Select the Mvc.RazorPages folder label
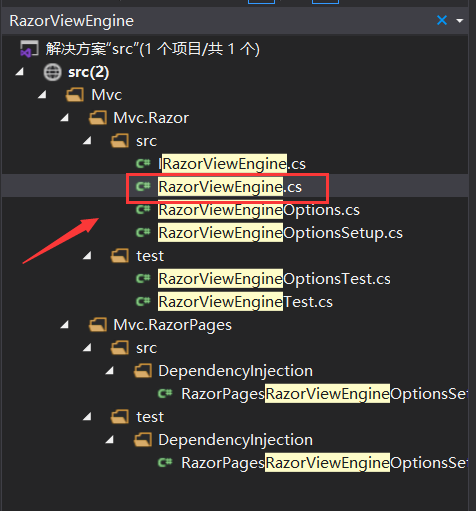 (172, 325)
